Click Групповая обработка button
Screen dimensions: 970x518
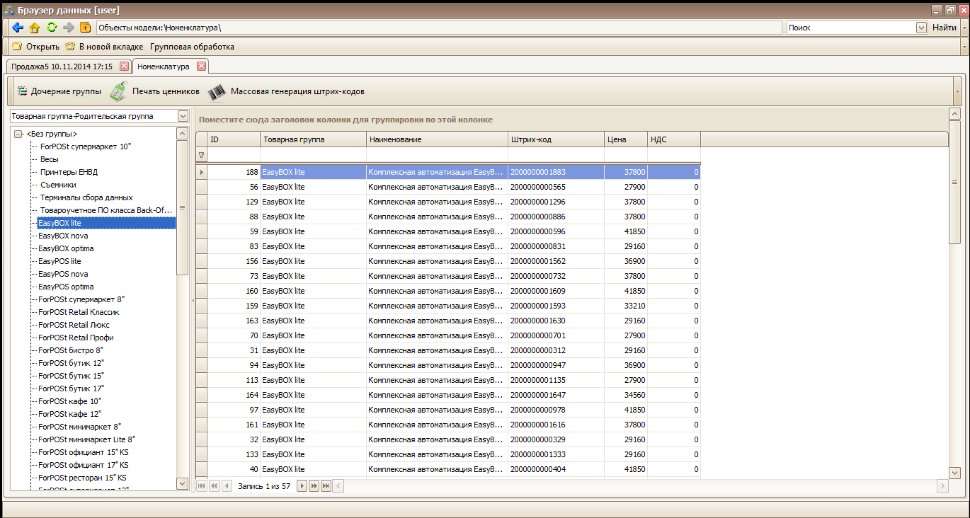tap(192, 46)
